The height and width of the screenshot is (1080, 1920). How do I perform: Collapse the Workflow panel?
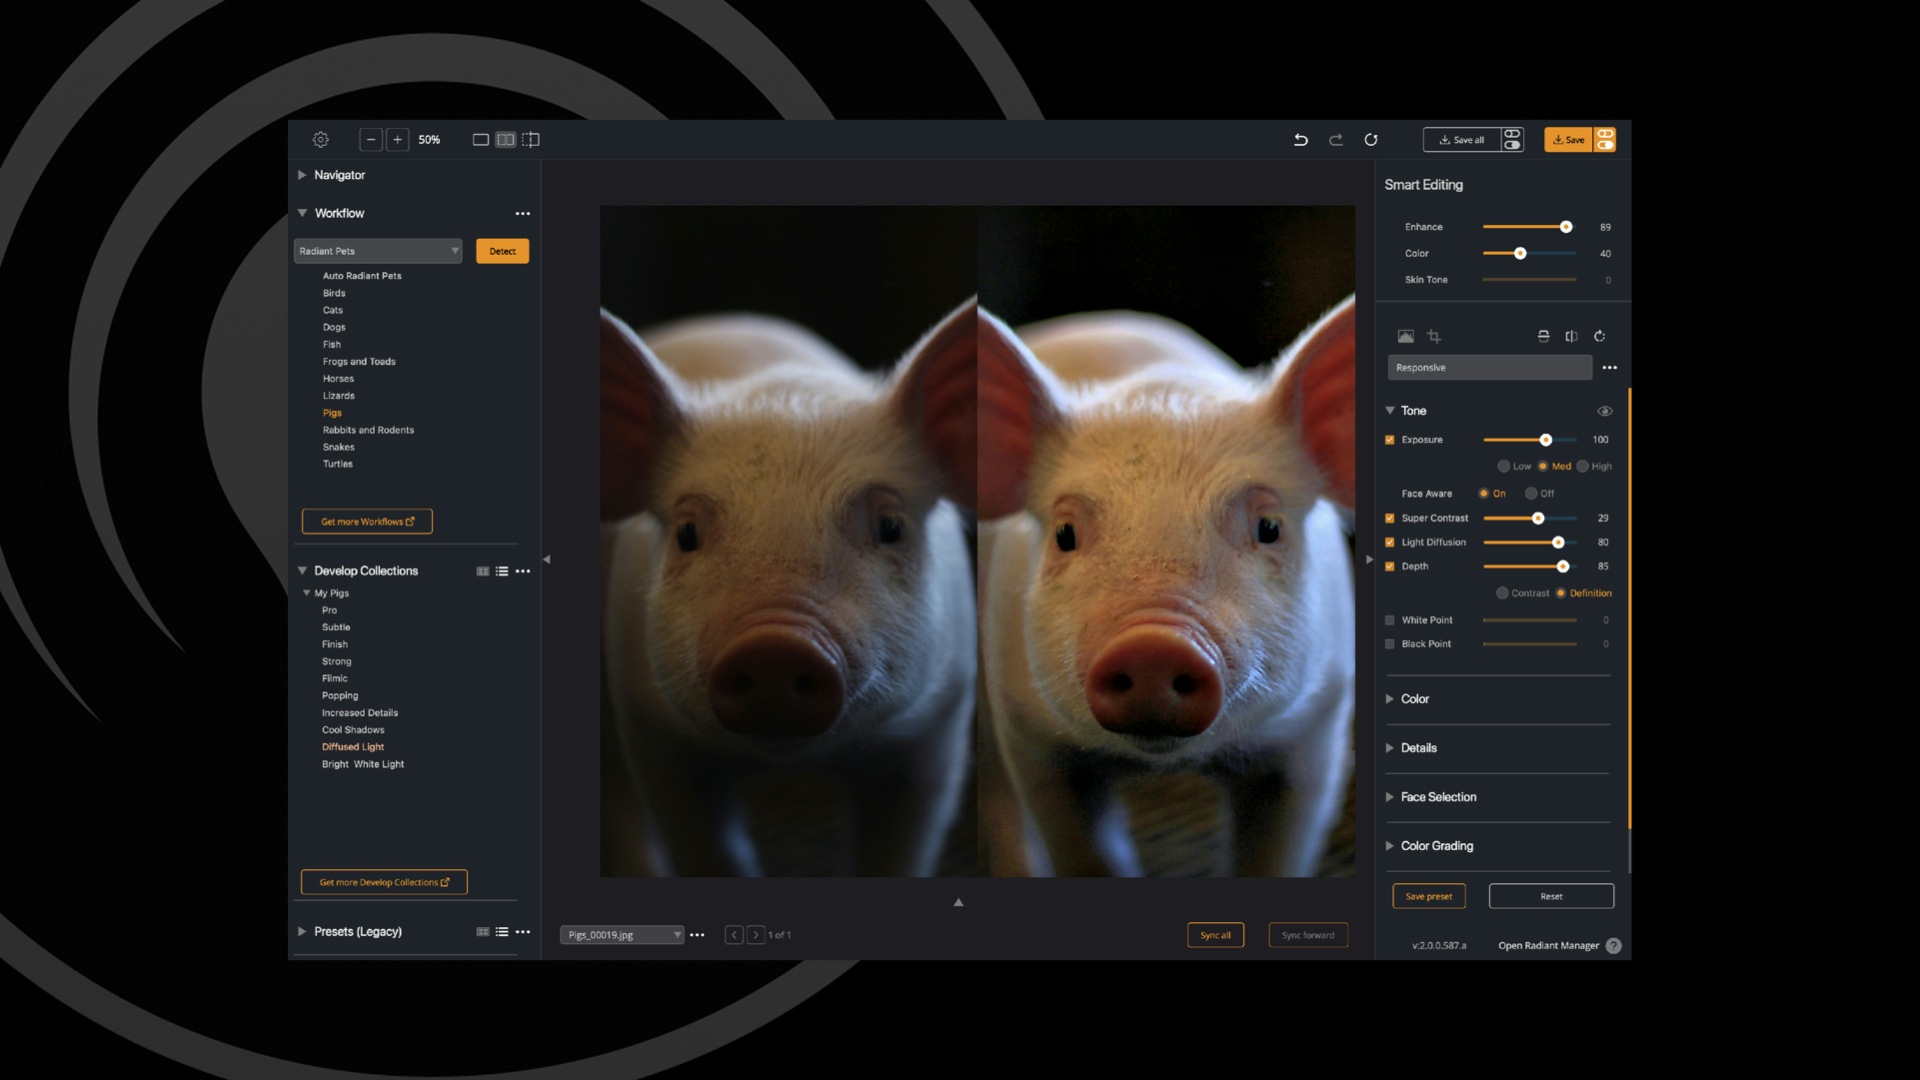click(x=302, y=214)
